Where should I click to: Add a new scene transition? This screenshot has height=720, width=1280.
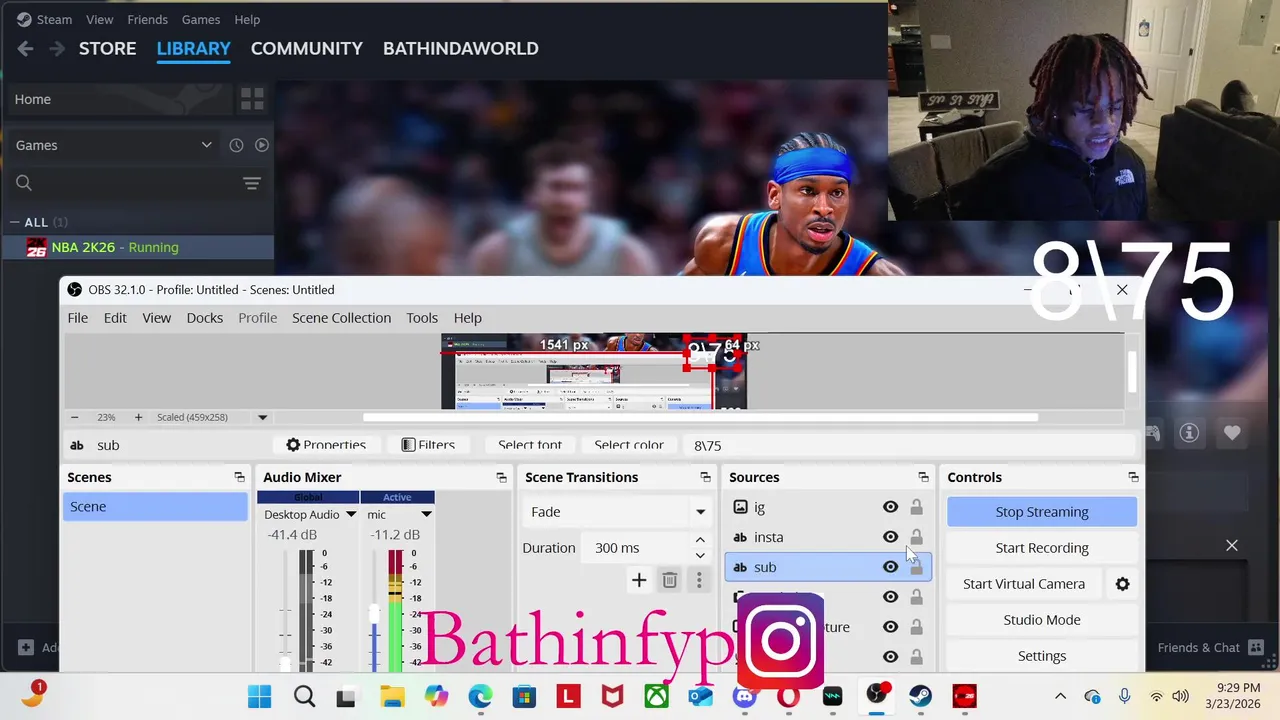point(639,580)
